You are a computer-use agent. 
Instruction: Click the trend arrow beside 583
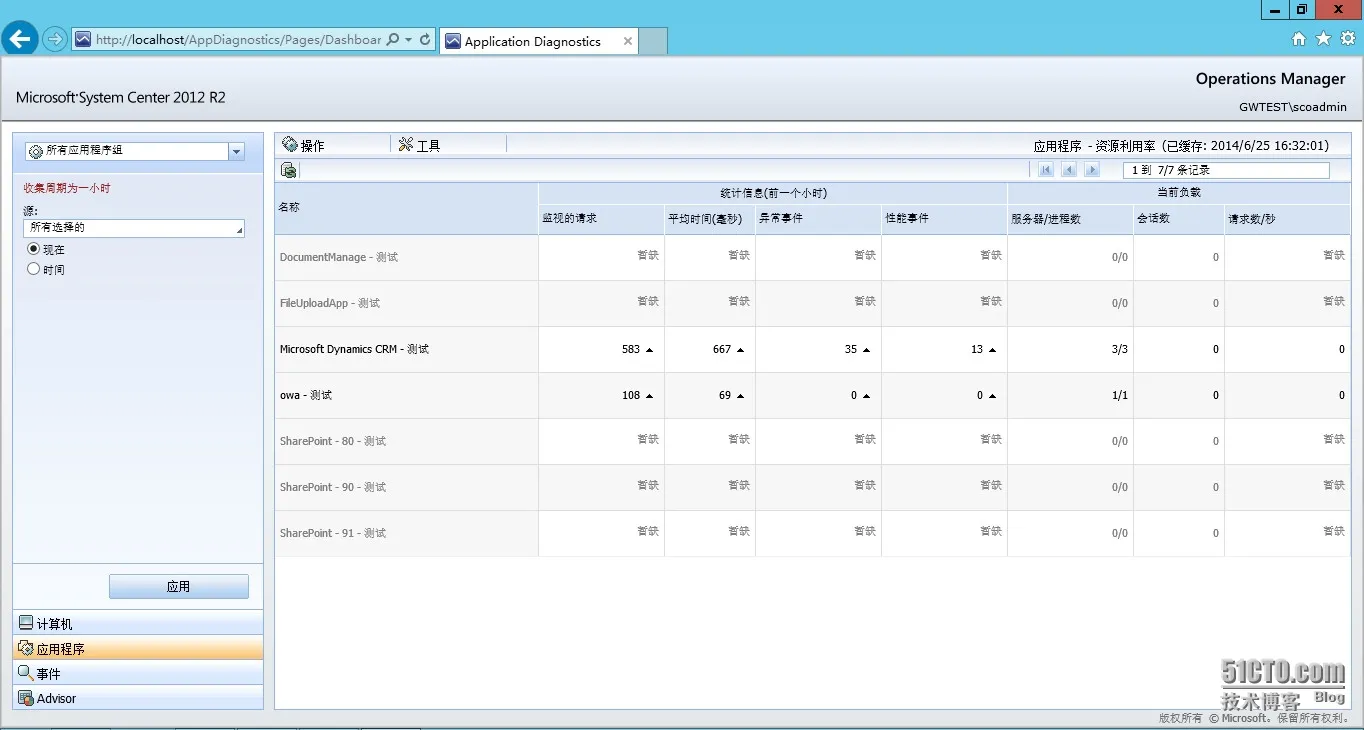[649, 350]
